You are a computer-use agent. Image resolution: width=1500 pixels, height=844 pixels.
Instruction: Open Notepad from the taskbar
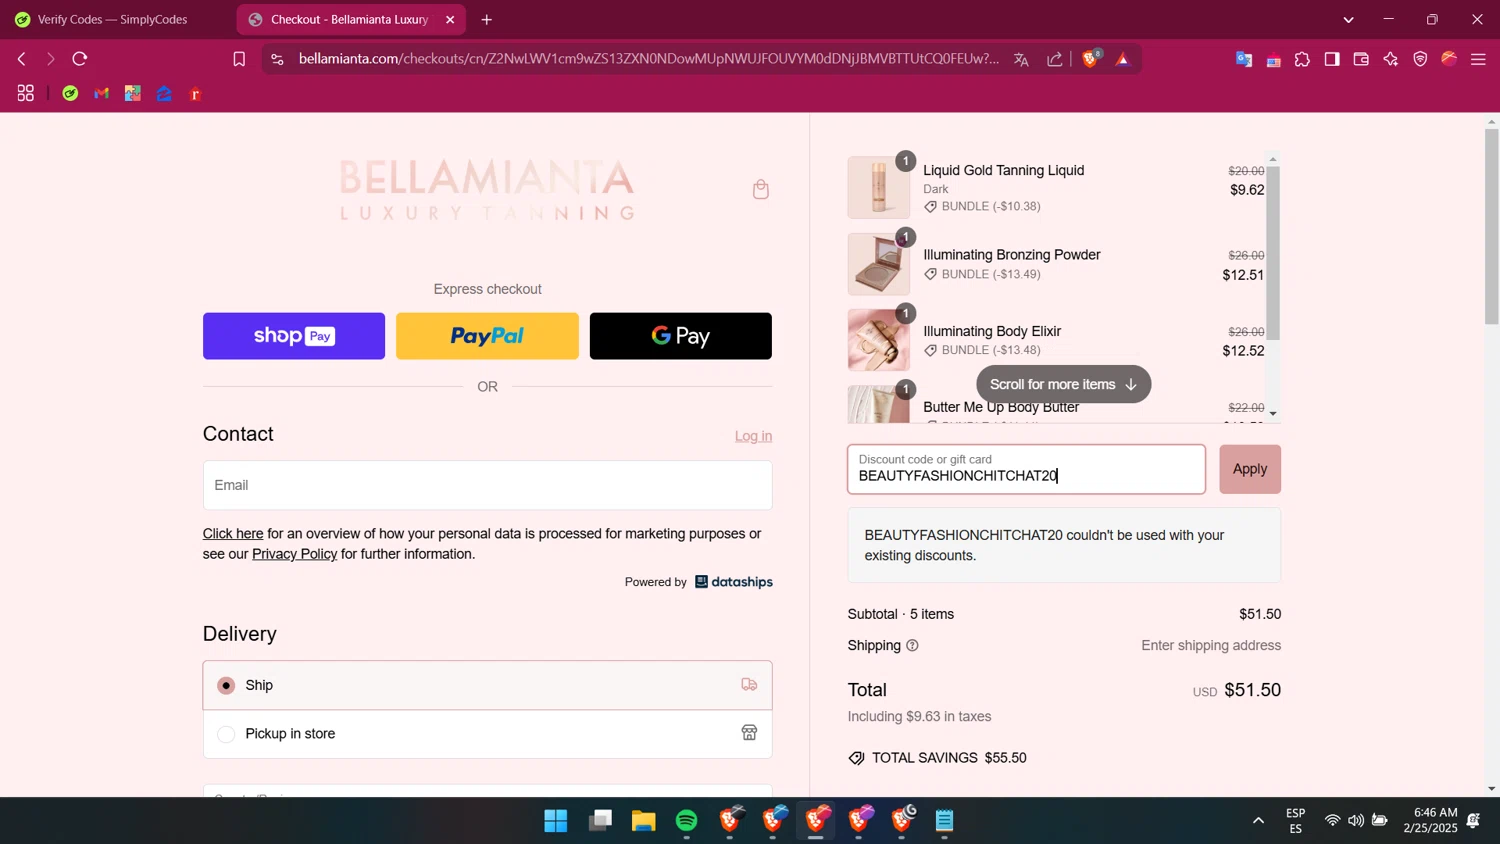pyautogui.click(x=945, y=821)
